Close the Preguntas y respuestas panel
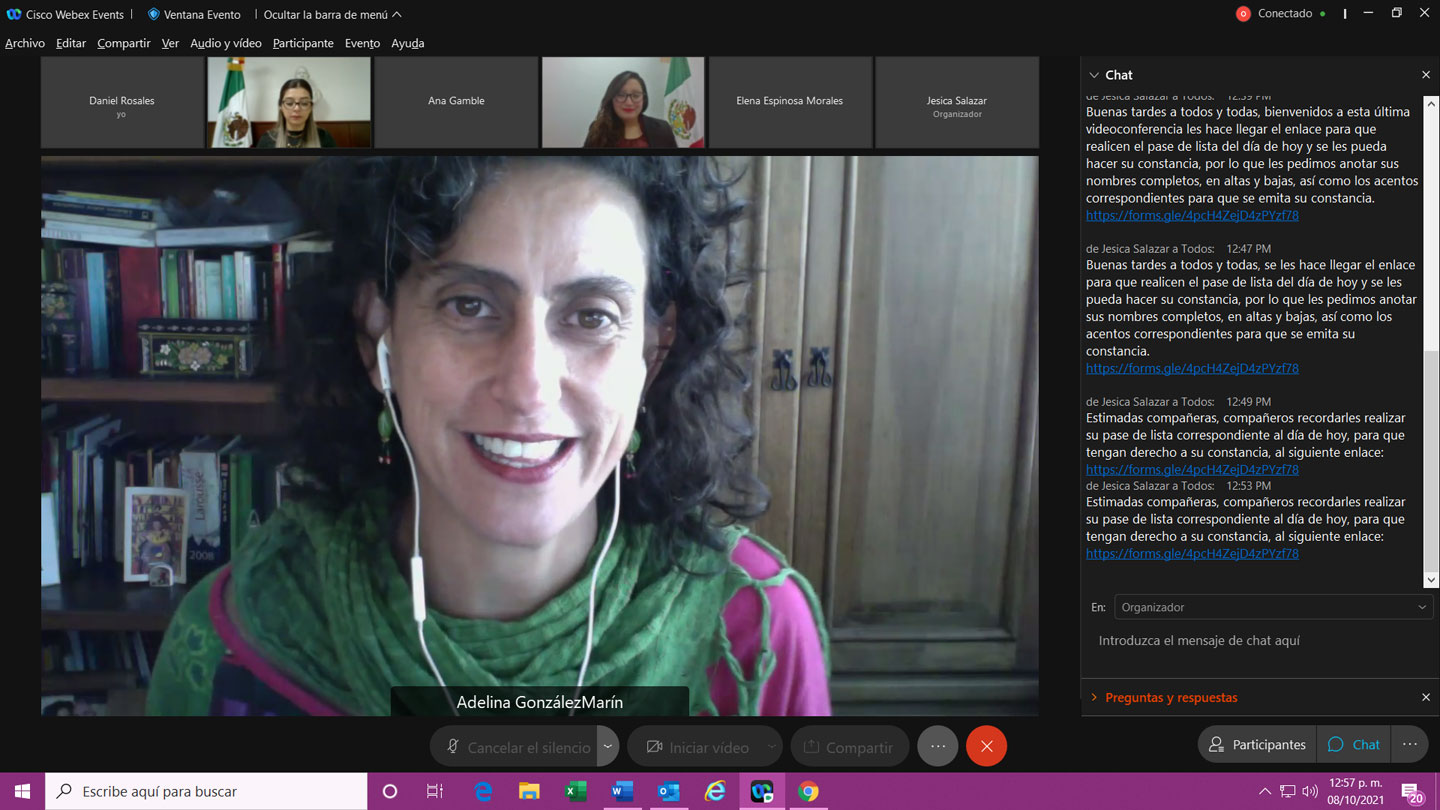 pos(1426,697)
